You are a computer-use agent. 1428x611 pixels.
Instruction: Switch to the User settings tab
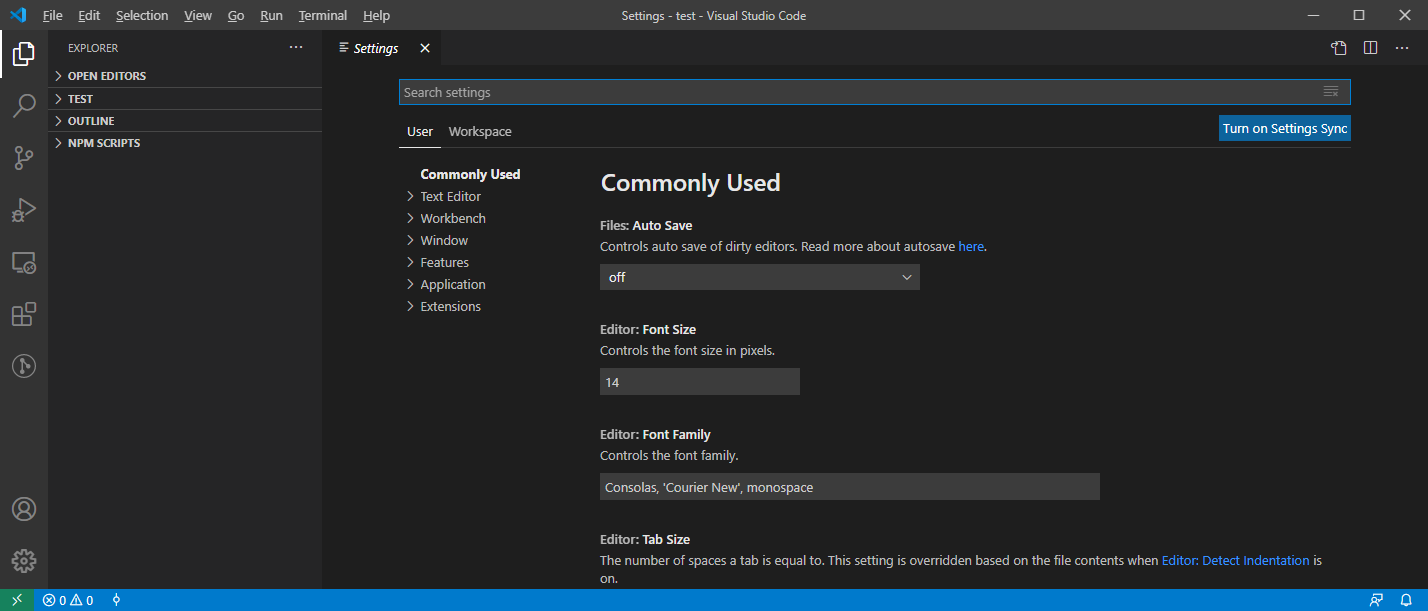coord(420,131)
